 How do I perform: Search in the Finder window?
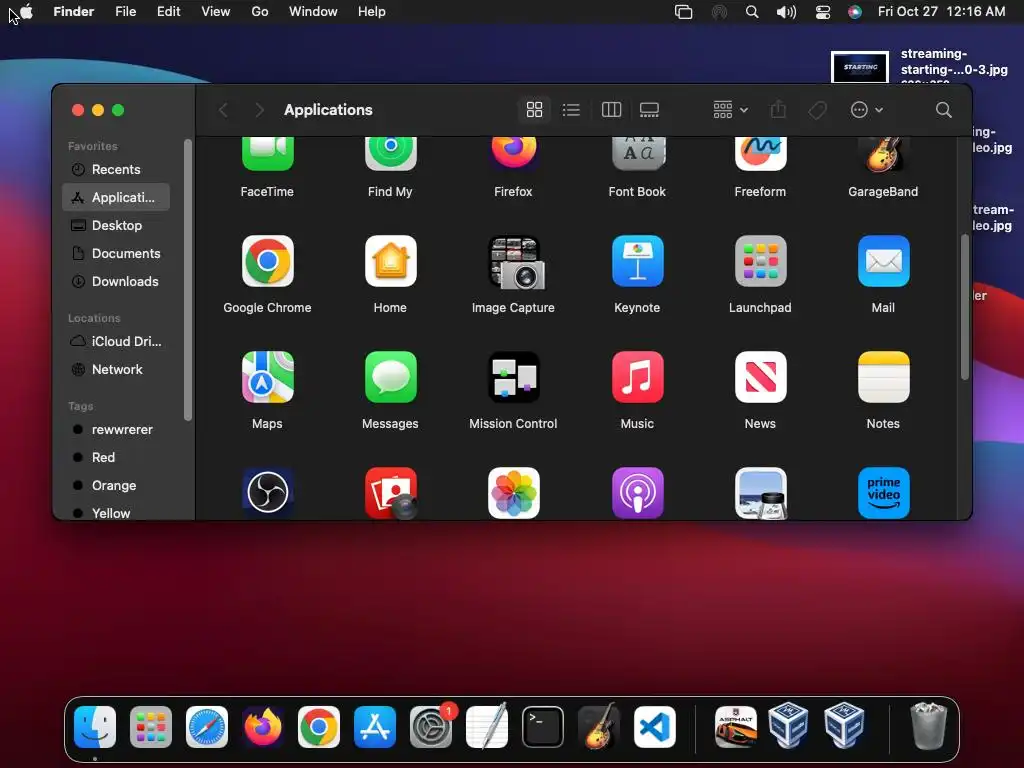[x=943, y=110]
